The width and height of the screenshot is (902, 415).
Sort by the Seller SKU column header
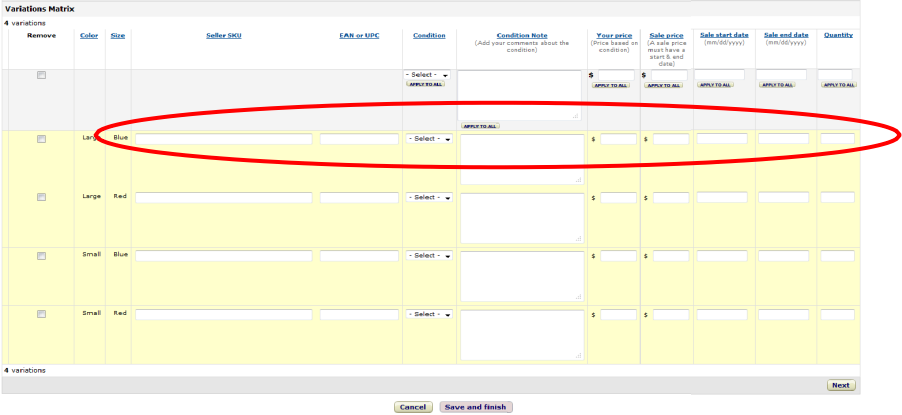[223, 35]
